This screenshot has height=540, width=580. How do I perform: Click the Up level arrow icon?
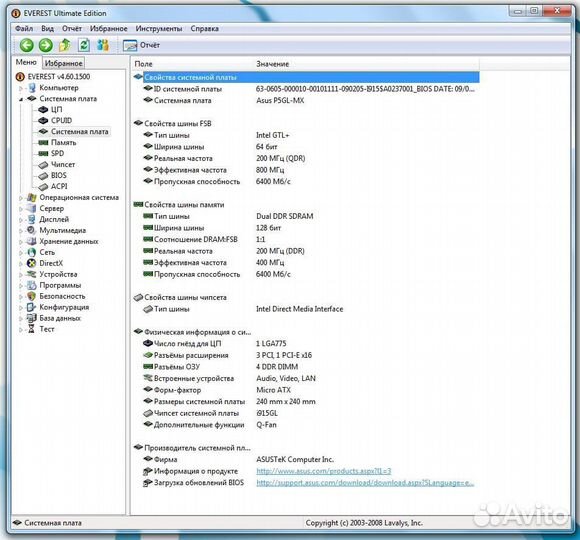(65, 45)
